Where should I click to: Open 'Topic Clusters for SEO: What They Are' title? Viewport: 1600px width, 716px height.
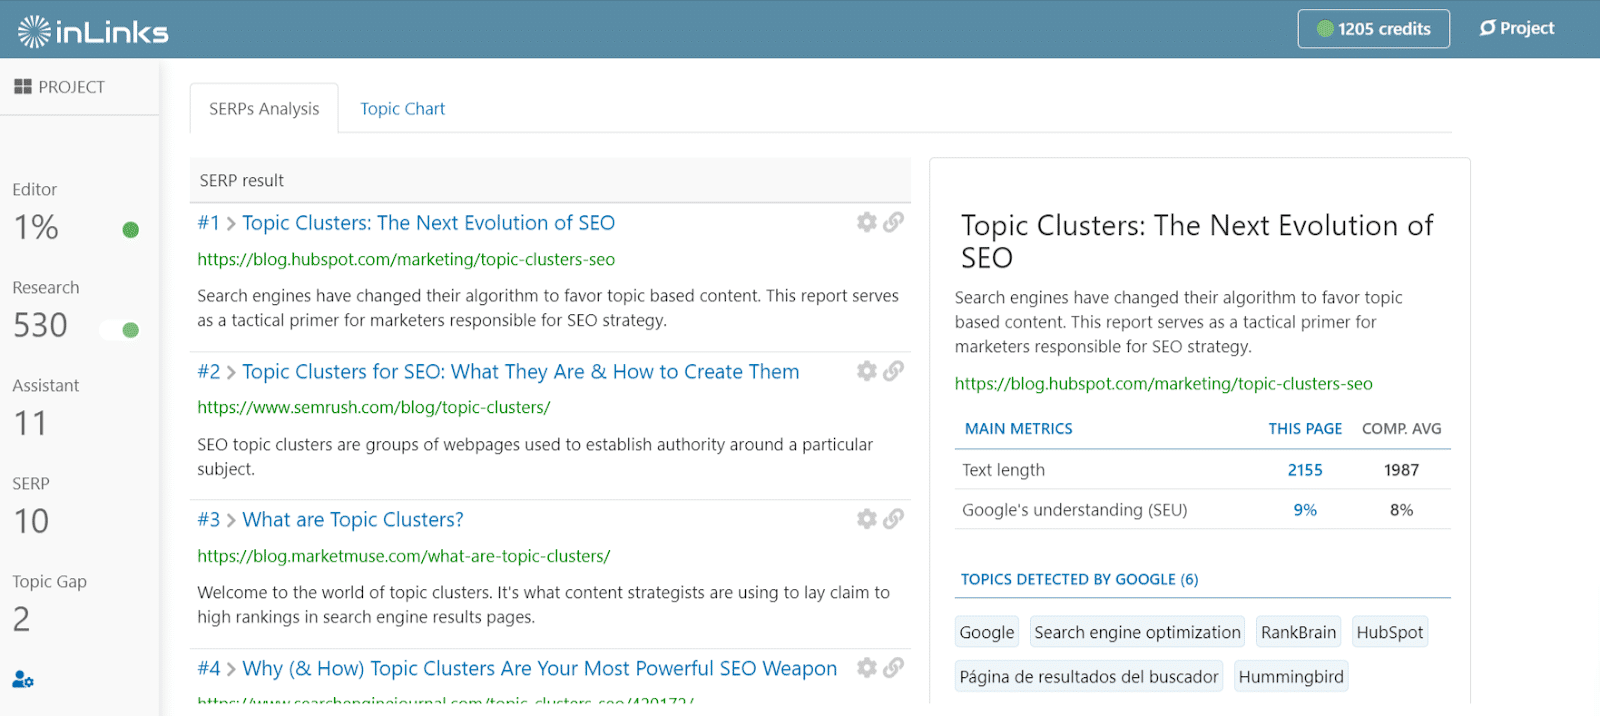coord(520,372)
